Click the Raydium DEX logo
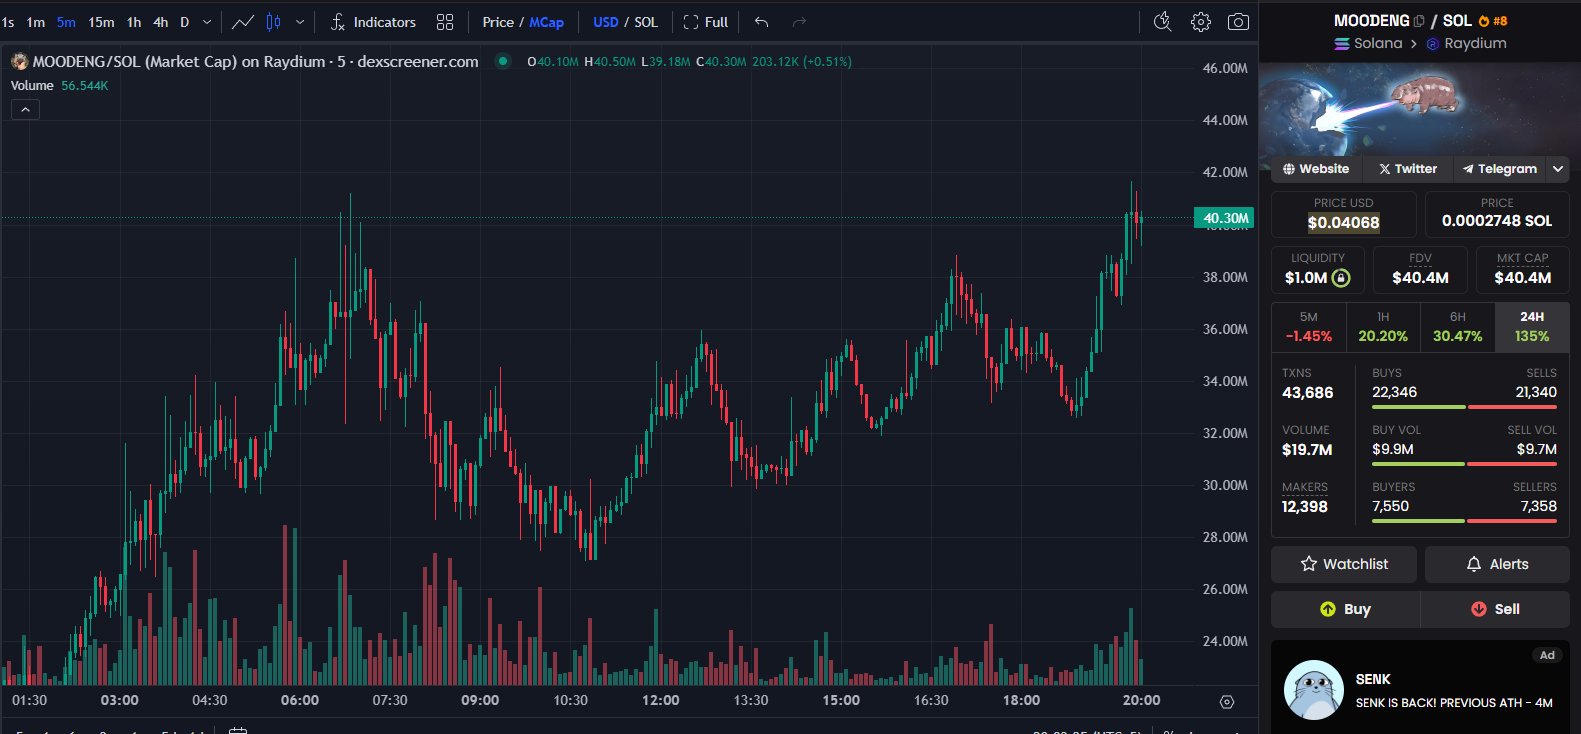The width and height of the screenshot is (1581, 734). click(1432, 44)
